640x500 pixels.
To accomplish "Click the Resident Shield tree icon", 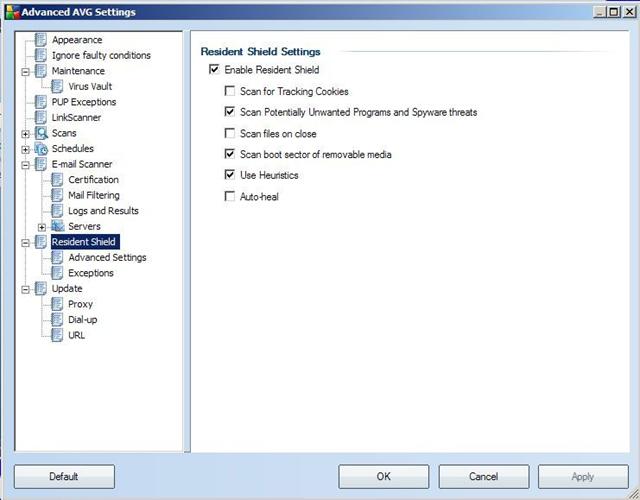I will (x=41, y=242).
